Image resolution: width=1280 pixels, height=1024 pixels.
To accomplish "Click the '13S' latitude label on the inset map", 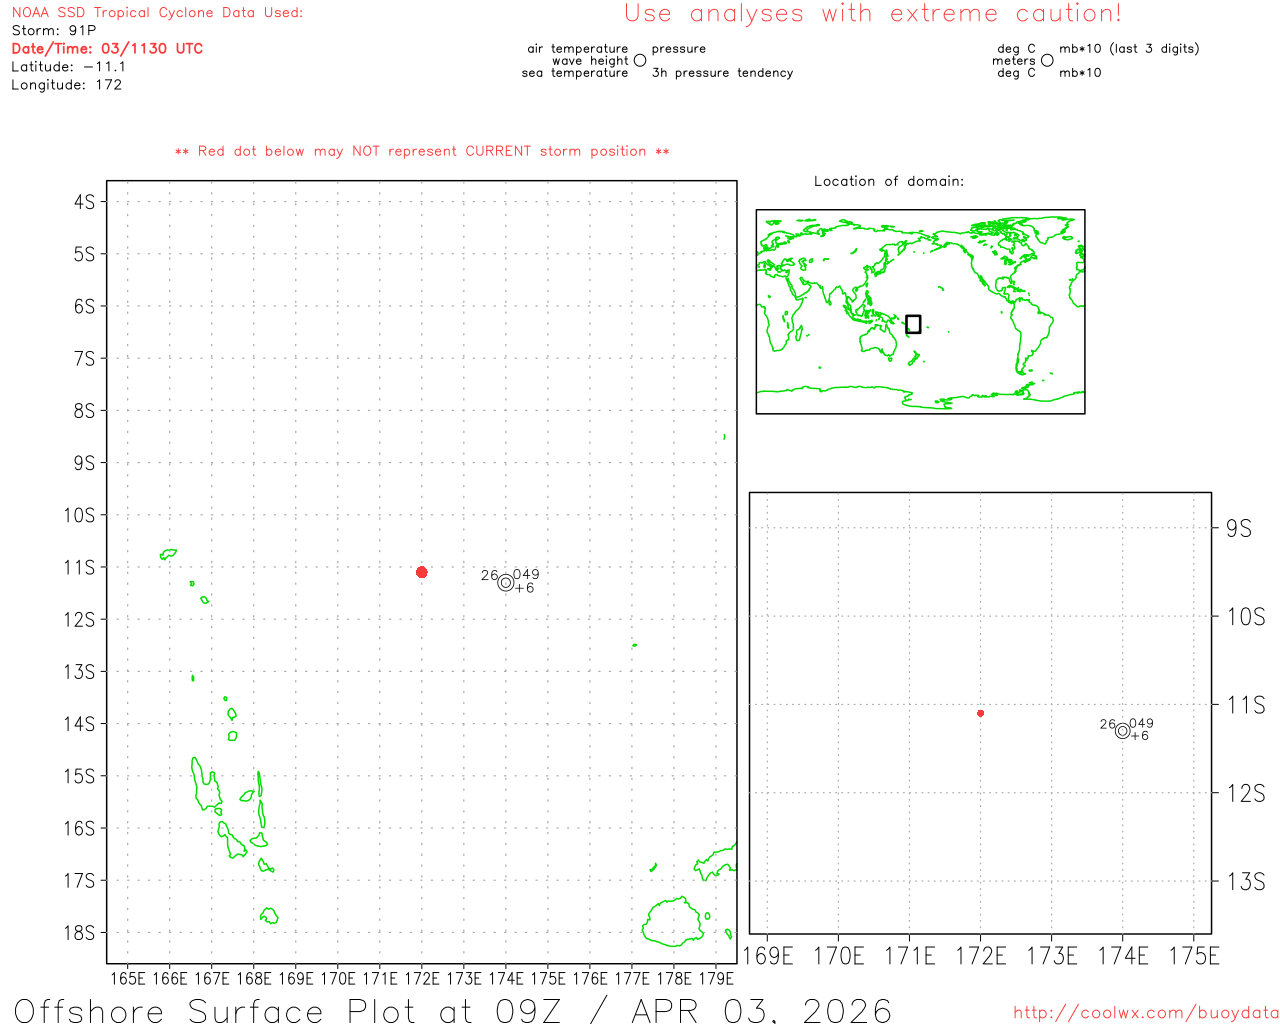I will (x=1246, y=882).
